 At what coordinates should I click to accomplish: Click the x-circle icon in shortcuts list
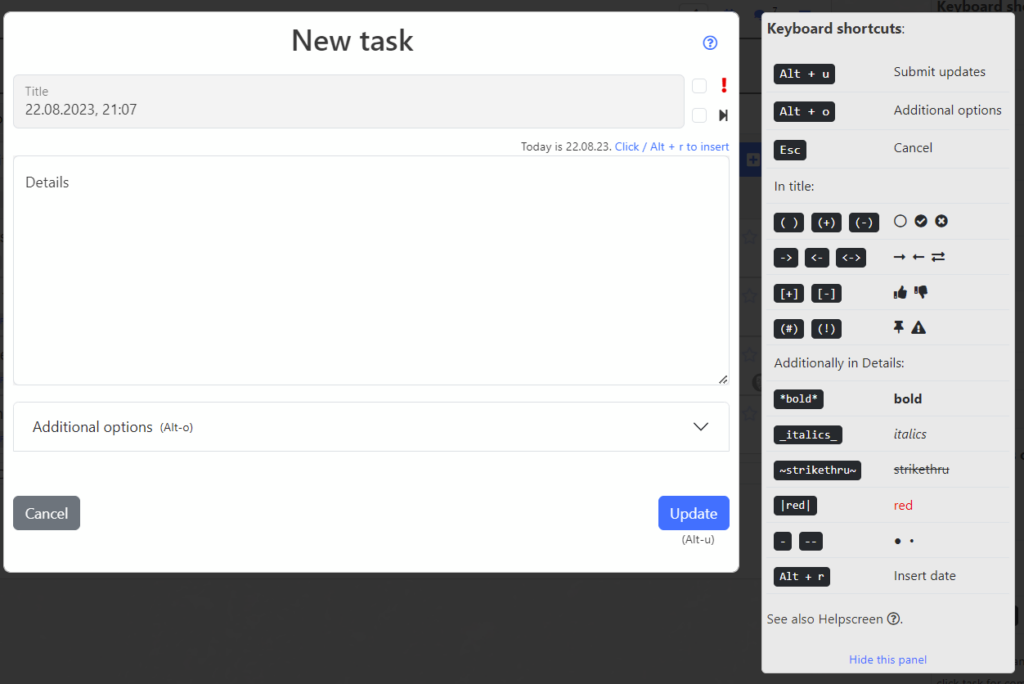pos(941,221)
